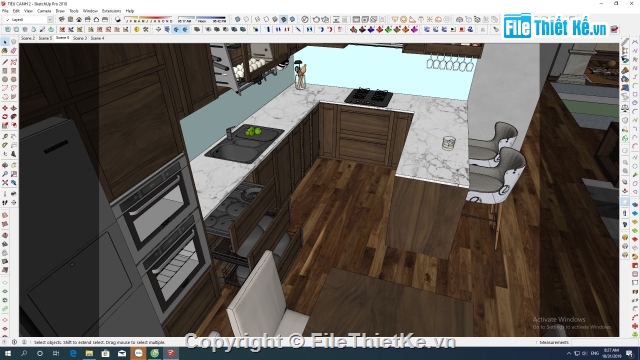Choose the Offset tool

[x=13, y=125]
